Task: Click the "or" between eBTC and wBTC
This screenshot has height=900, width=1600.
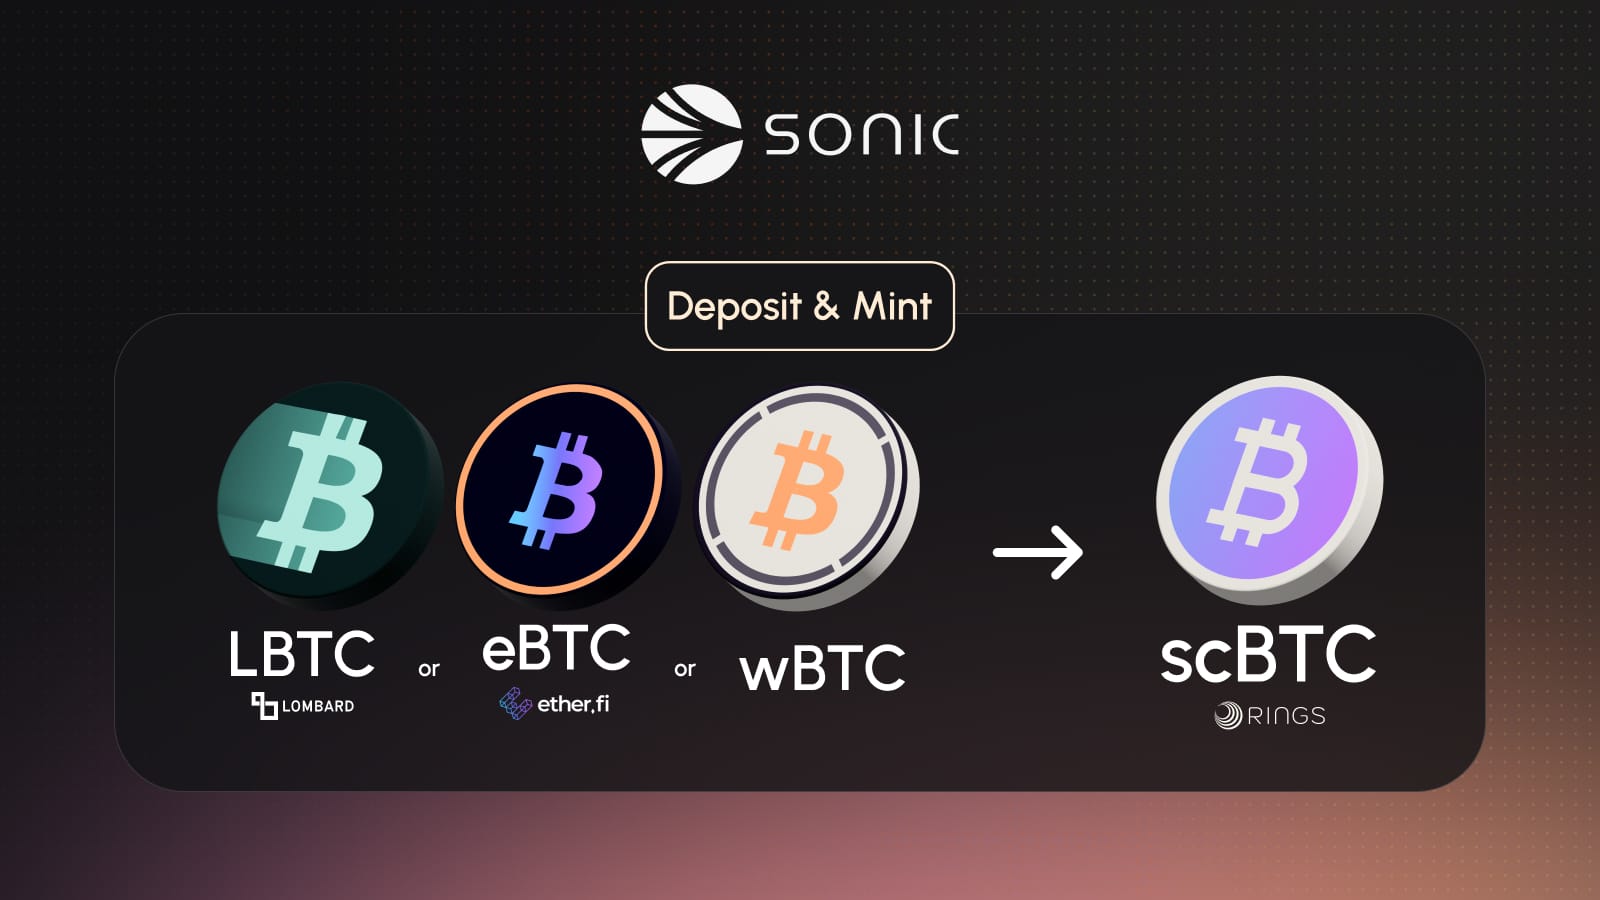Action: (685, 669)
